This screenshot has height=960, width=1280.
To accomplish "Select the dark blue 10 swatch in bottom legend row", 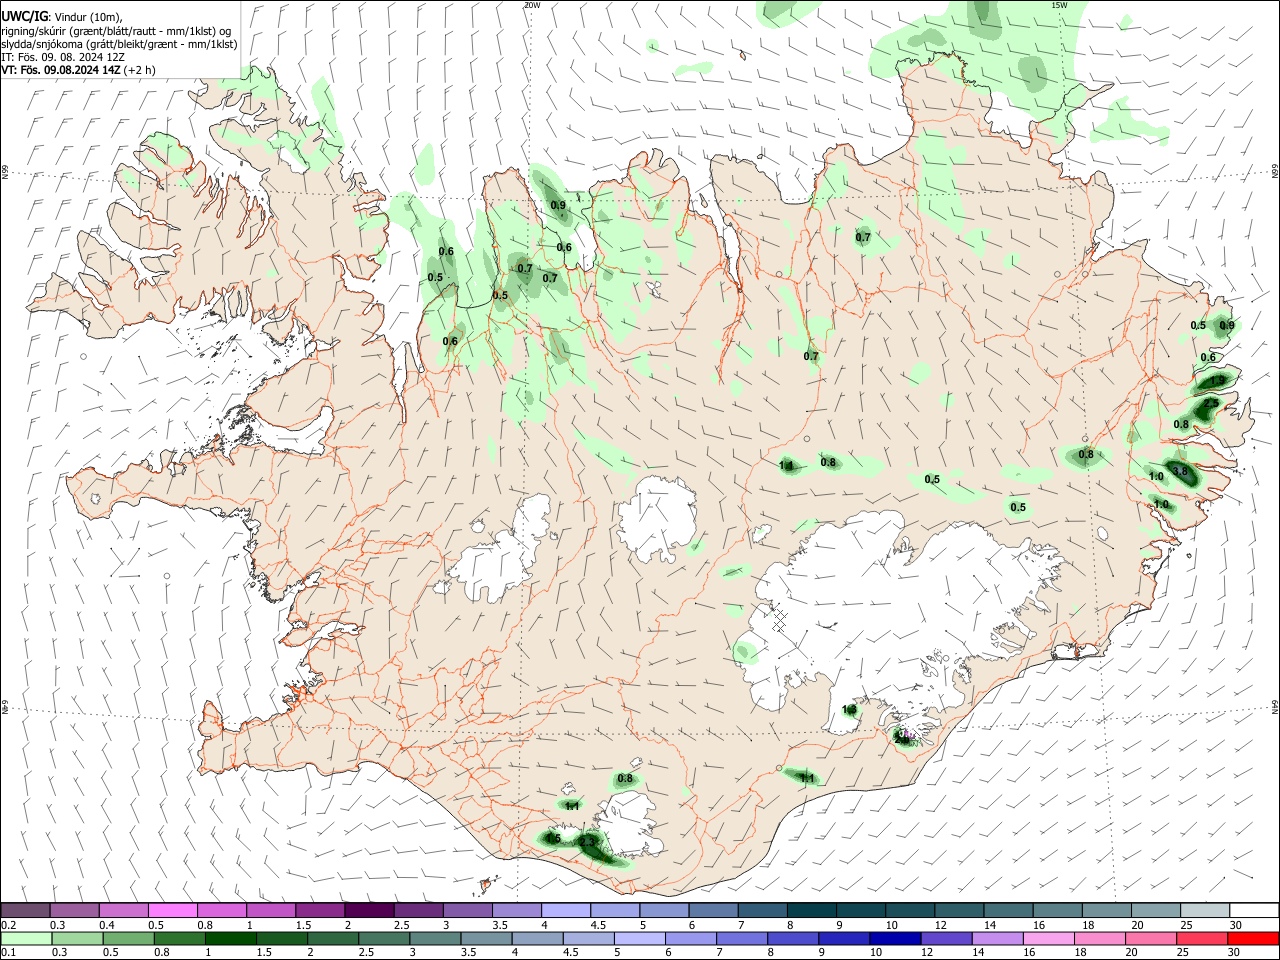I will click(x=894, y=939).
